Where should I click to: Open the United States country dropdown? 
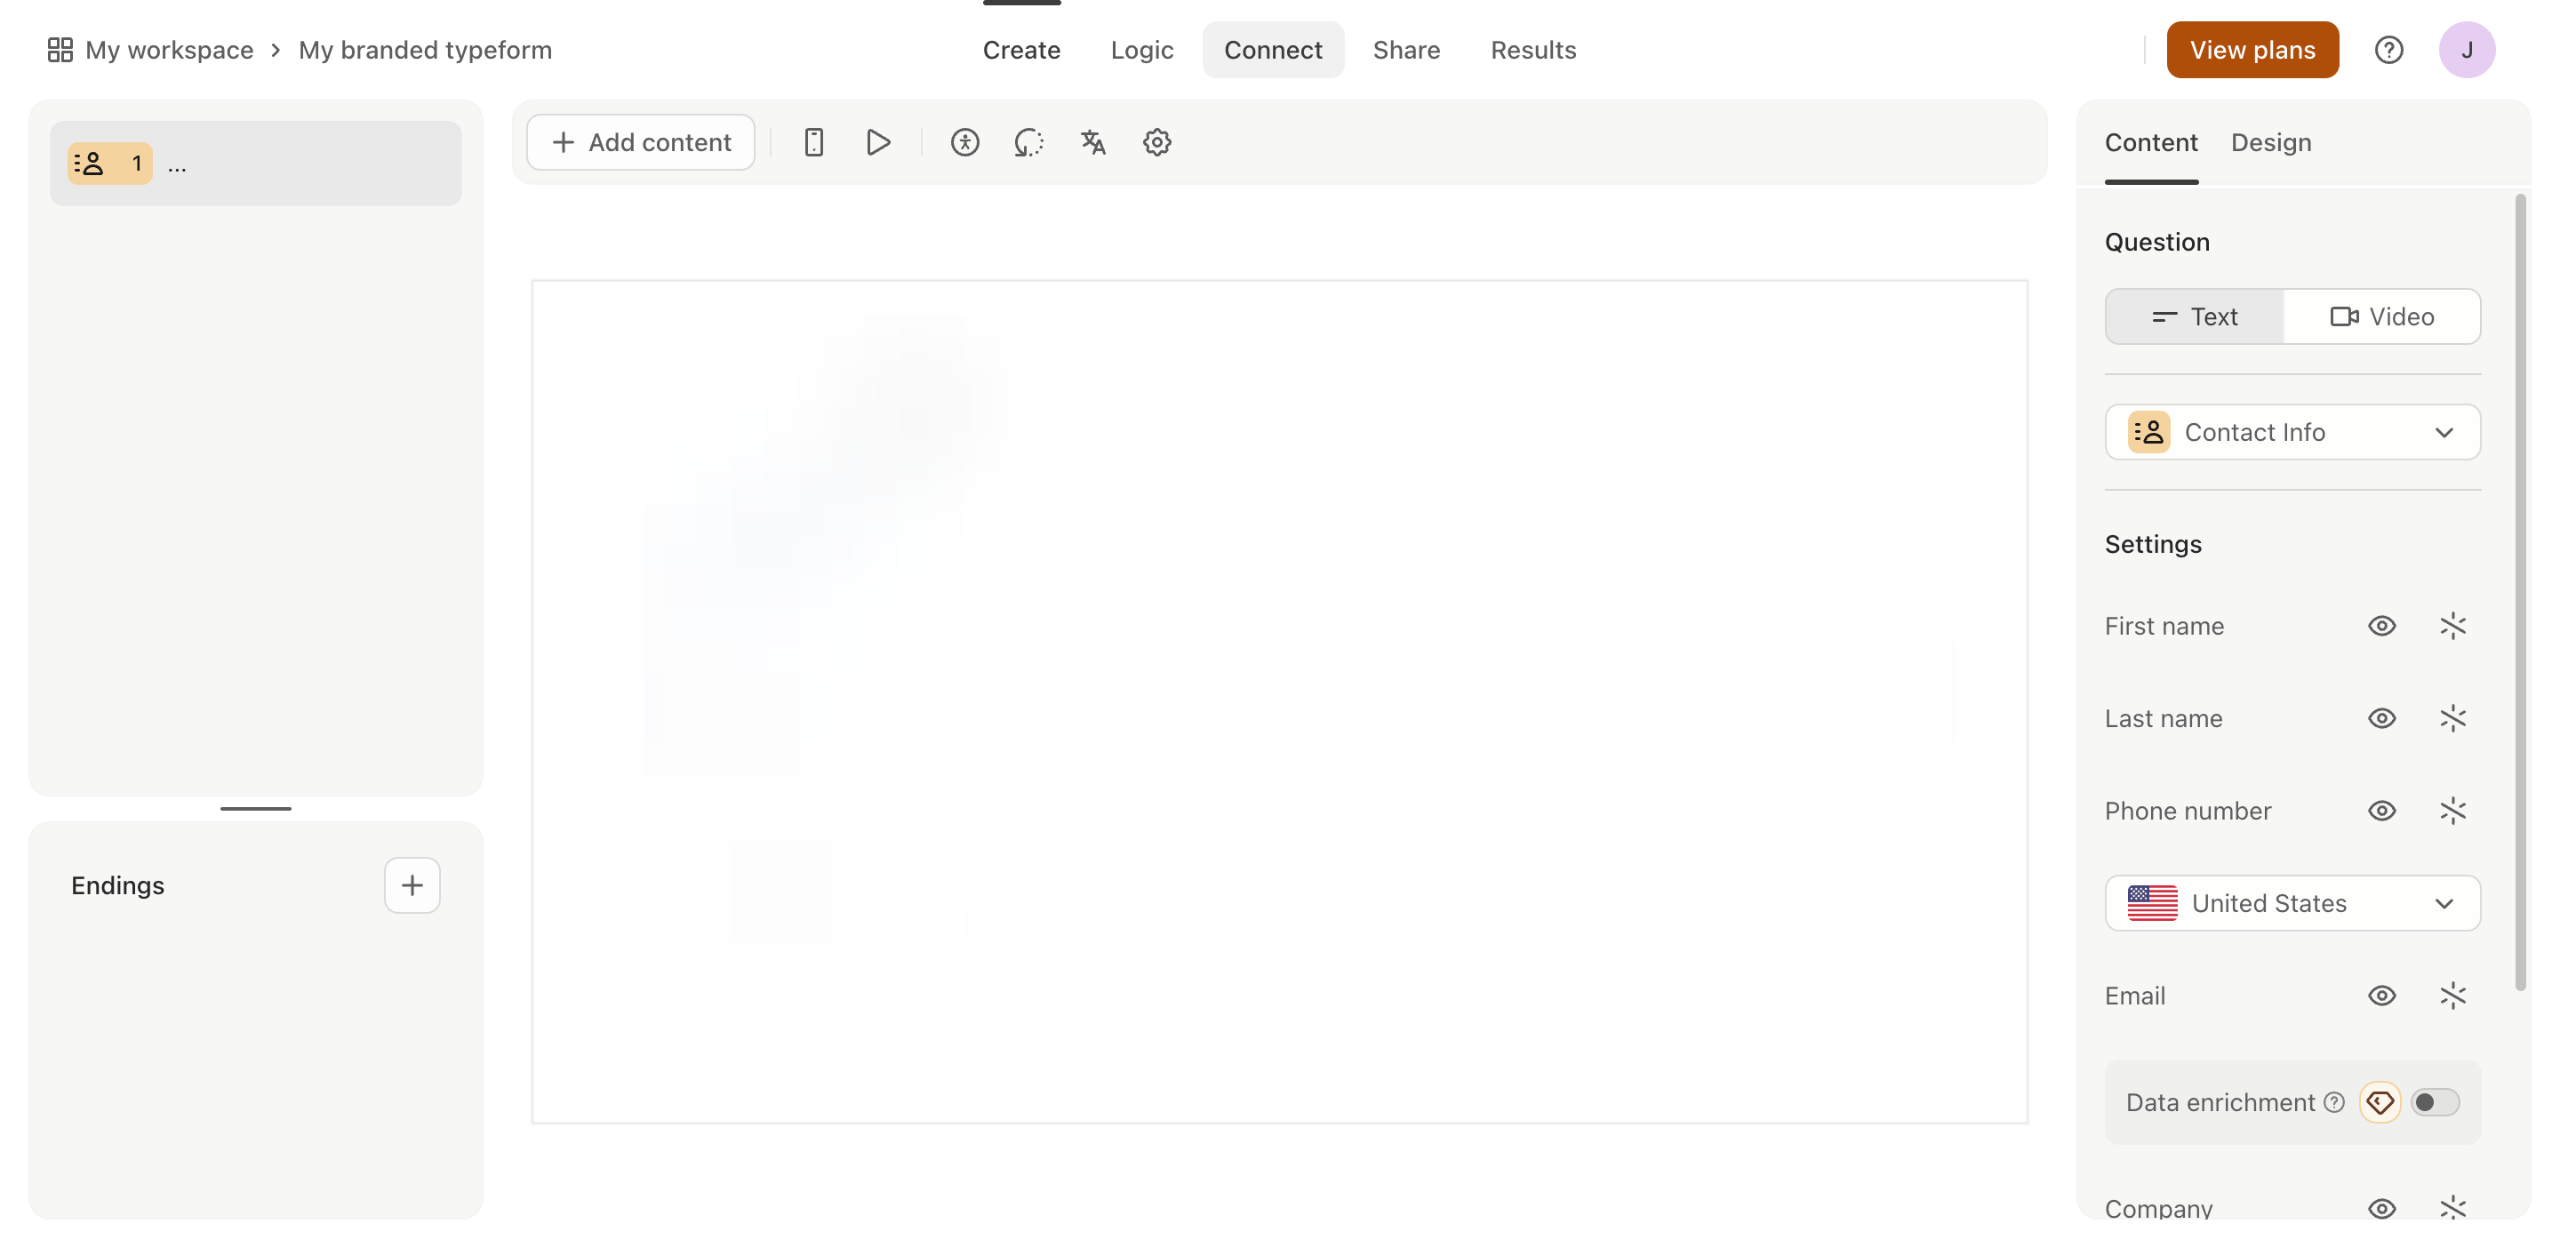click(x=2292, y=903)
